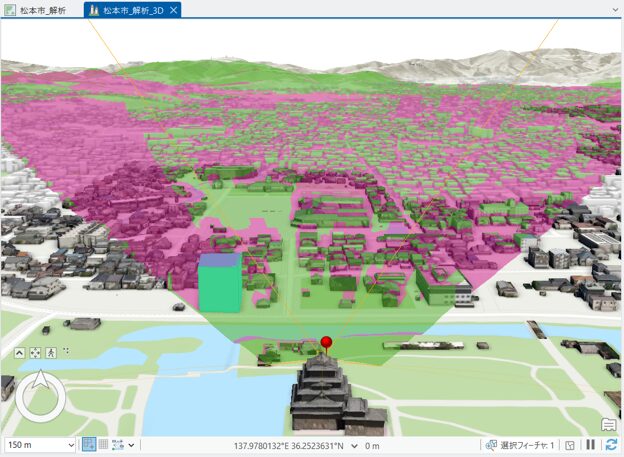The image size is (624, 457).
Task: Refresh the scene view
Action: [610, 445]
